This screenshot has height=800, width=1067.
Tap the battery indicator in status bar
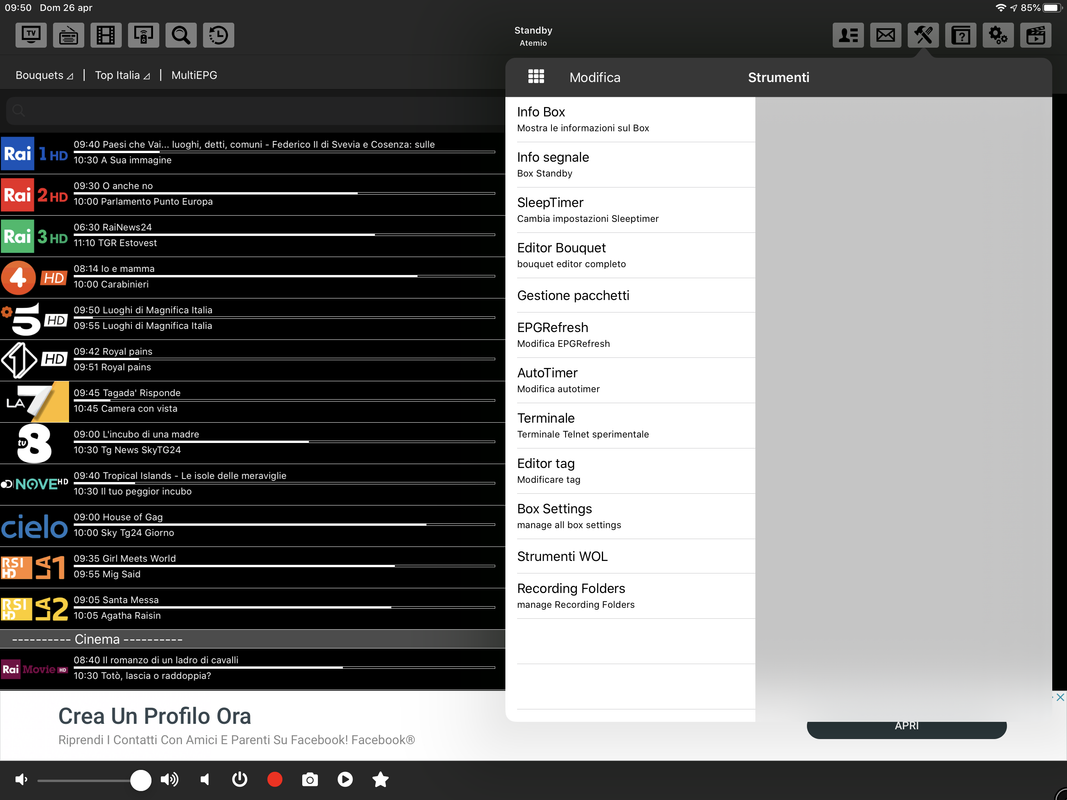(x=1052, y=7)
